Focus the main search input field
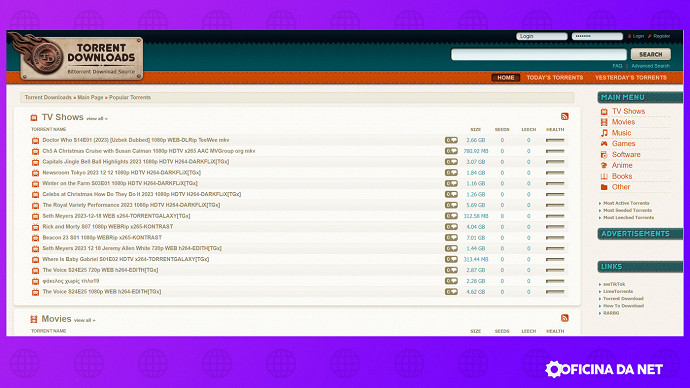The width and height of the screenshot is (690, 388). (x=539, y=54)
